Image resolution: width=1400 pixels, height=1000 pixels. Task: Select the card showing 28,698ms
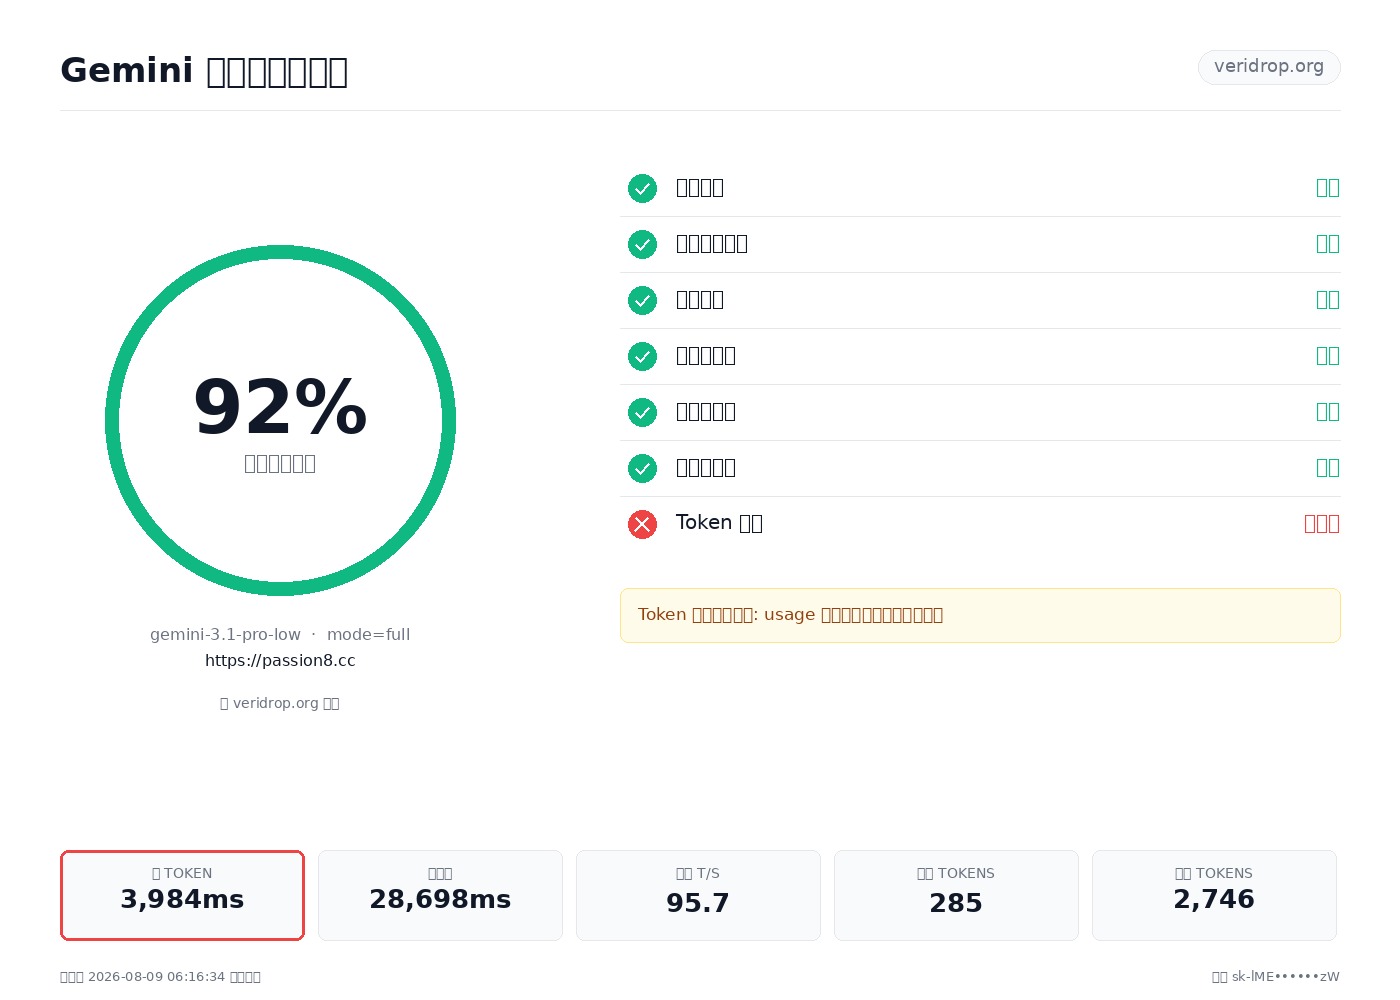440,895
